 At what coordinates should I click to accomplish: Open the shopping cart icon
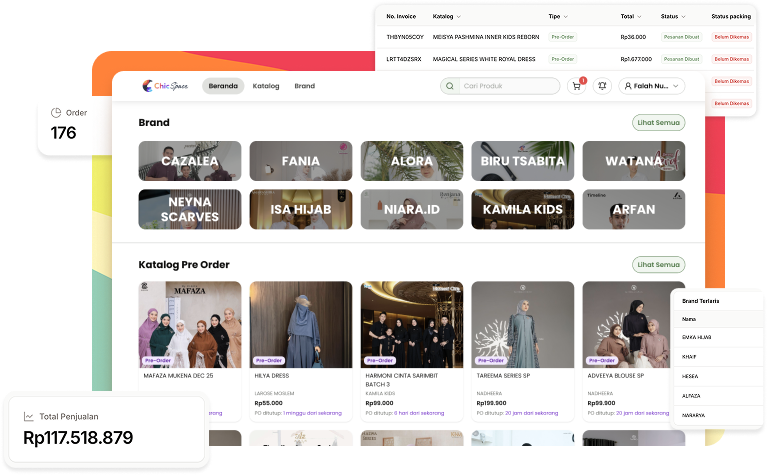pos(576,86)
